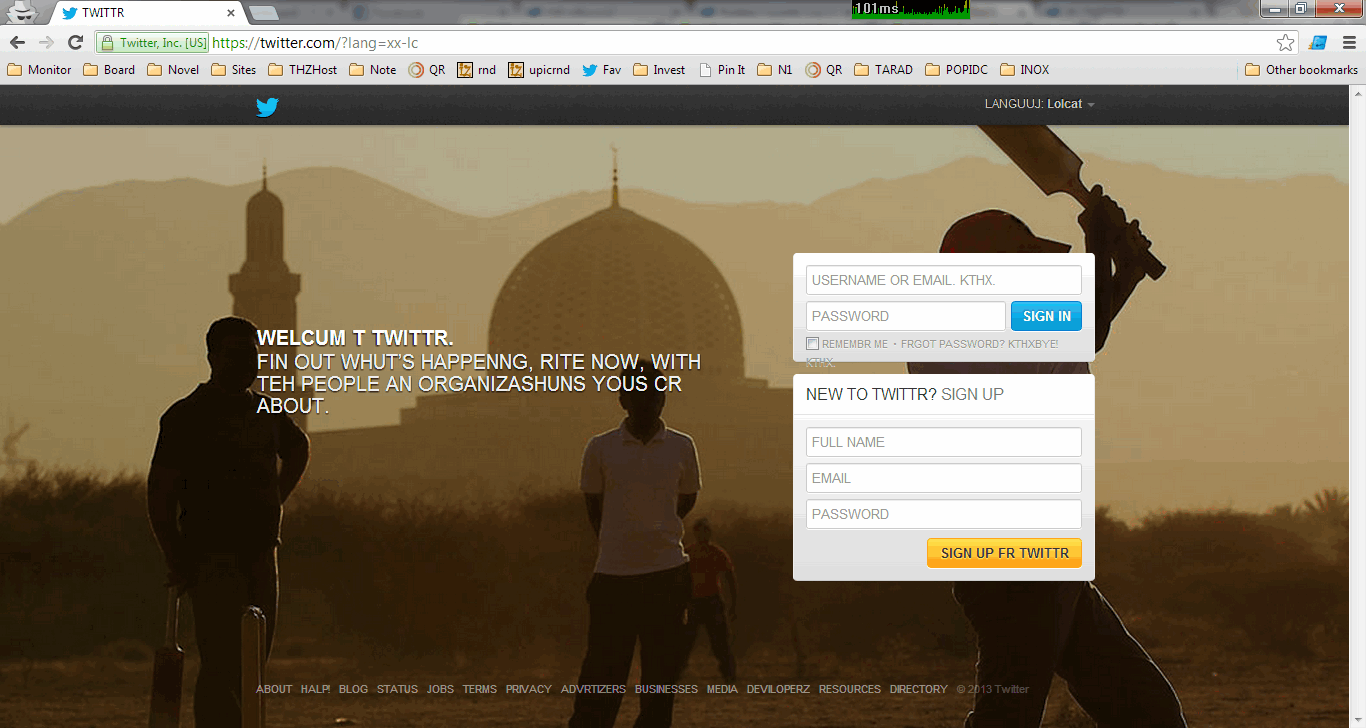
Task: Open the Novel bookmarks folder
Action: 173,70
